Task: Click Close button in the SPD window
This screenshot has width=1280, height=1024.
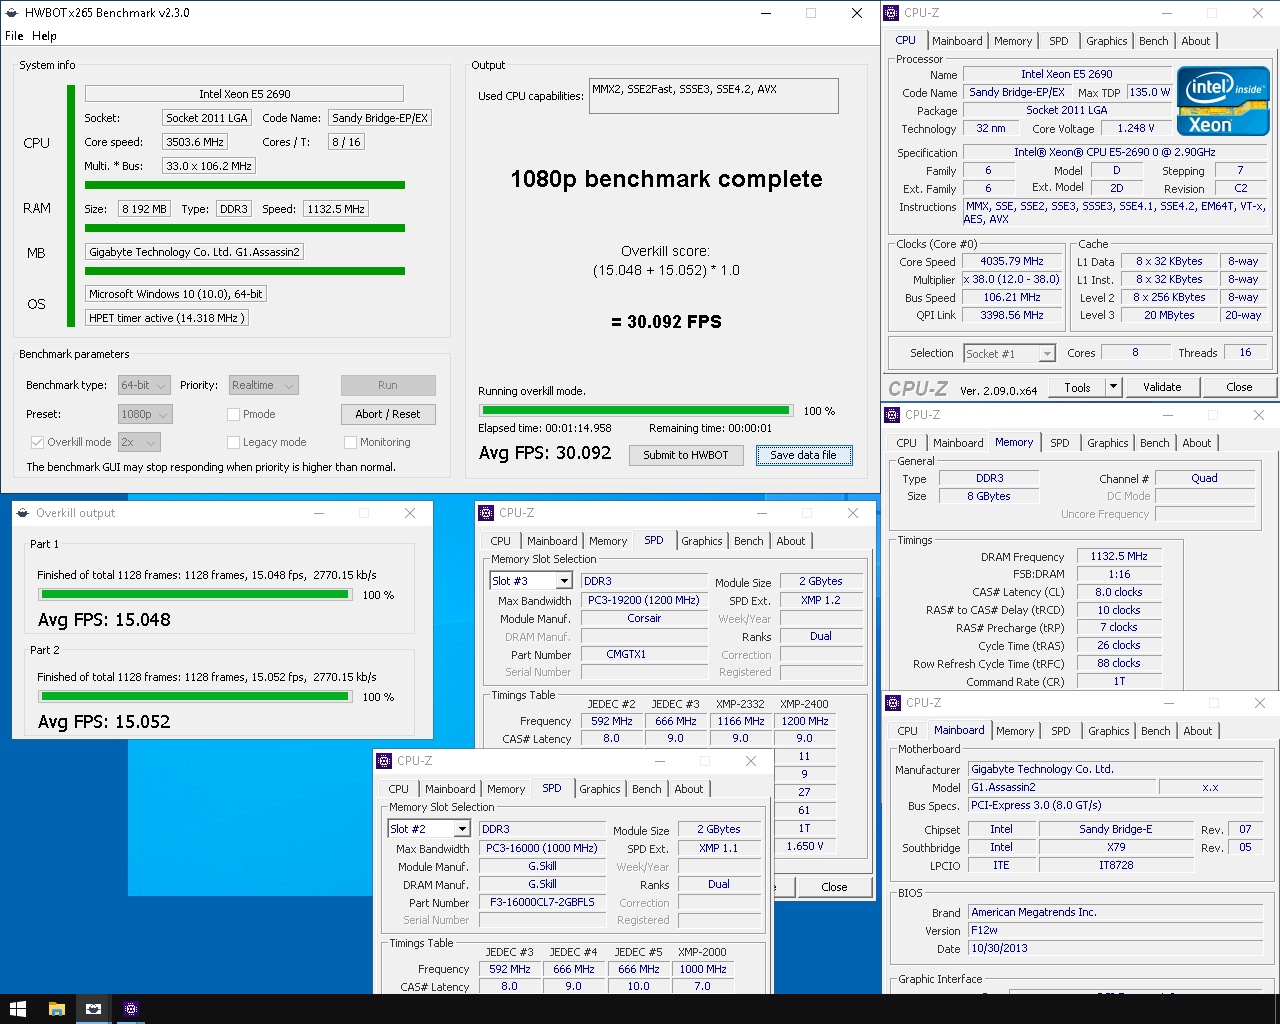Action: (x=834, y=887)
